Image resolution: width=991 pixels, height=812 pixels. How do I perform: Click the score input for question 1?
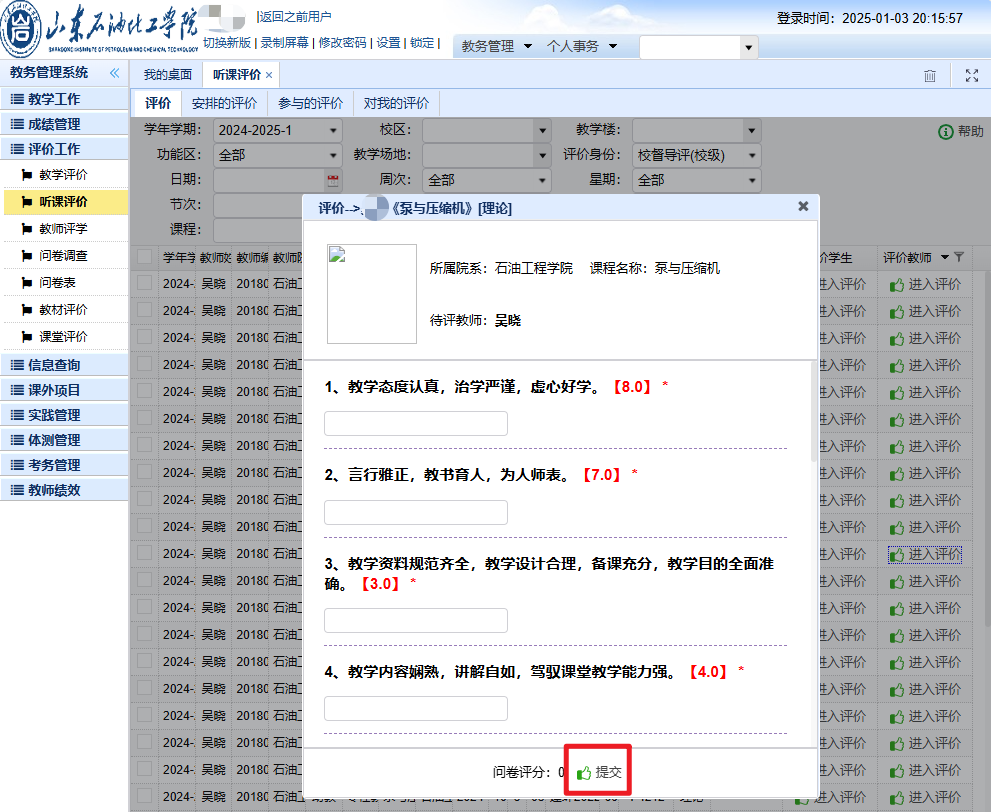[415, 423]
